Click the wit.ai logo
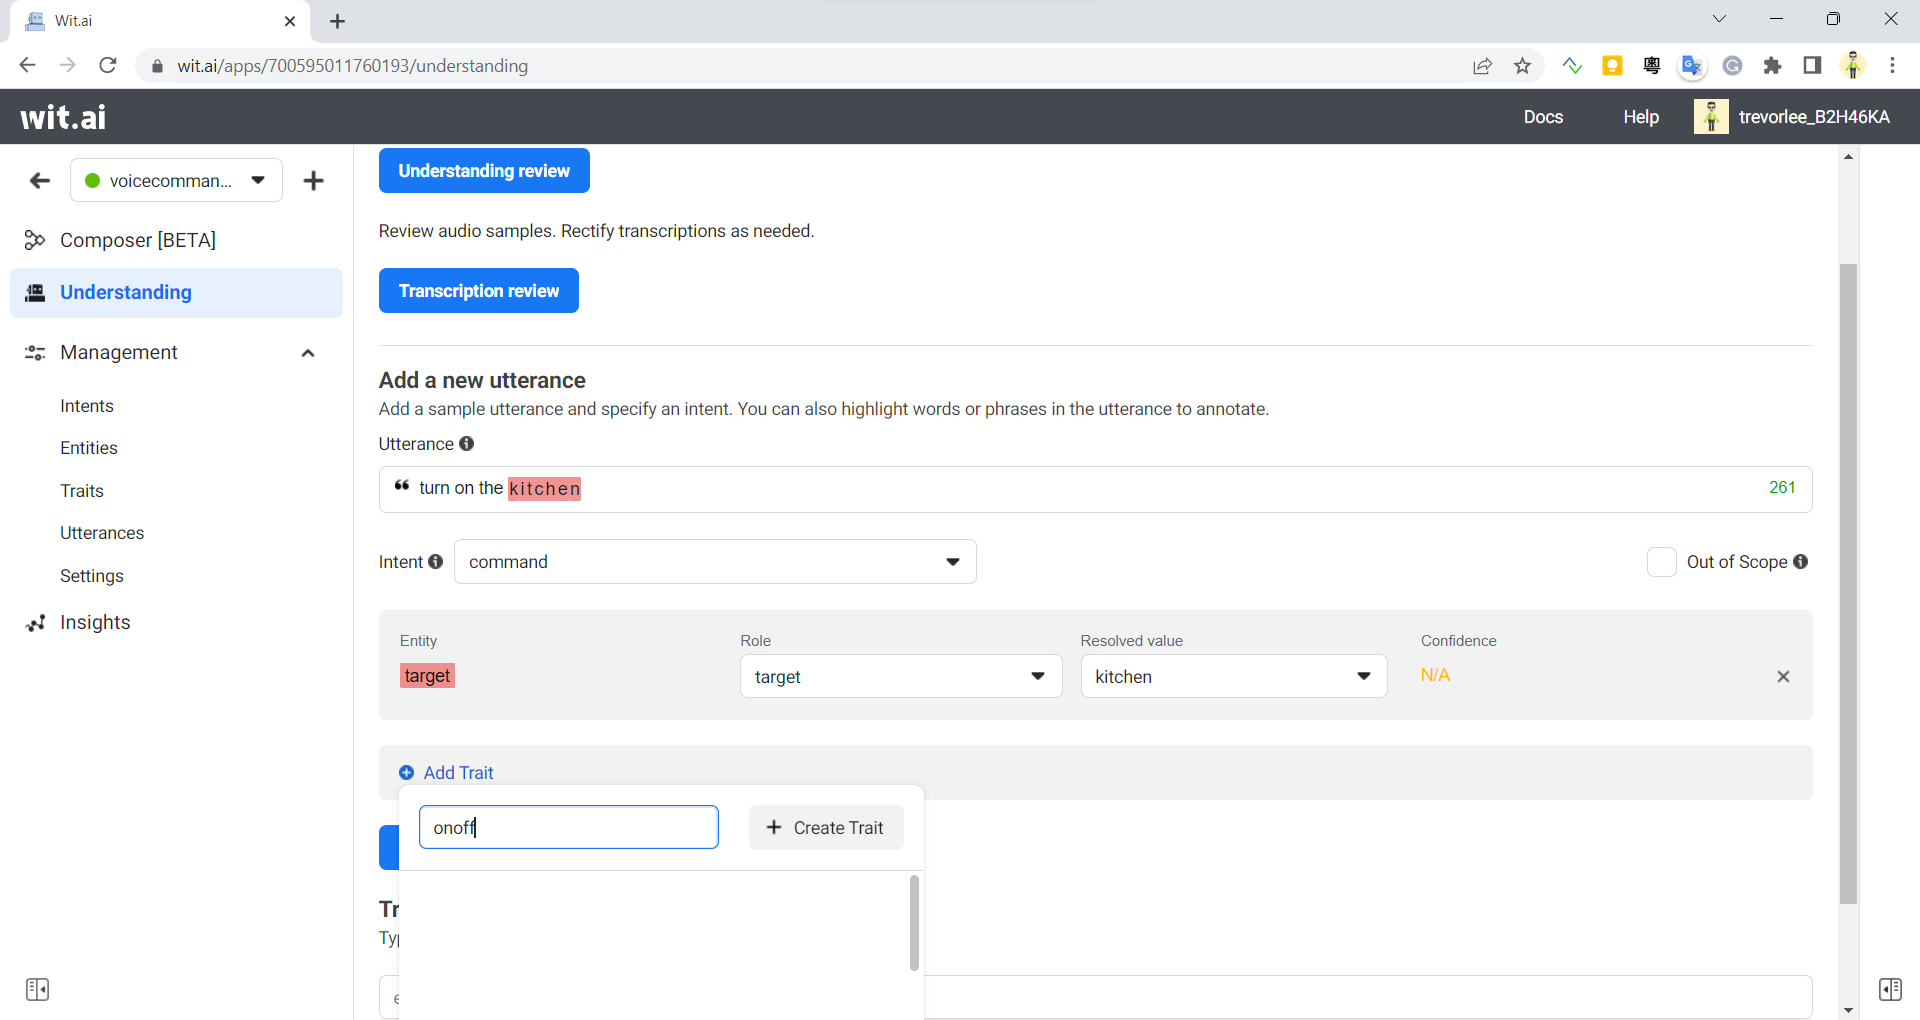This screenshot has height=1020, width=1920. pos(62,116)
